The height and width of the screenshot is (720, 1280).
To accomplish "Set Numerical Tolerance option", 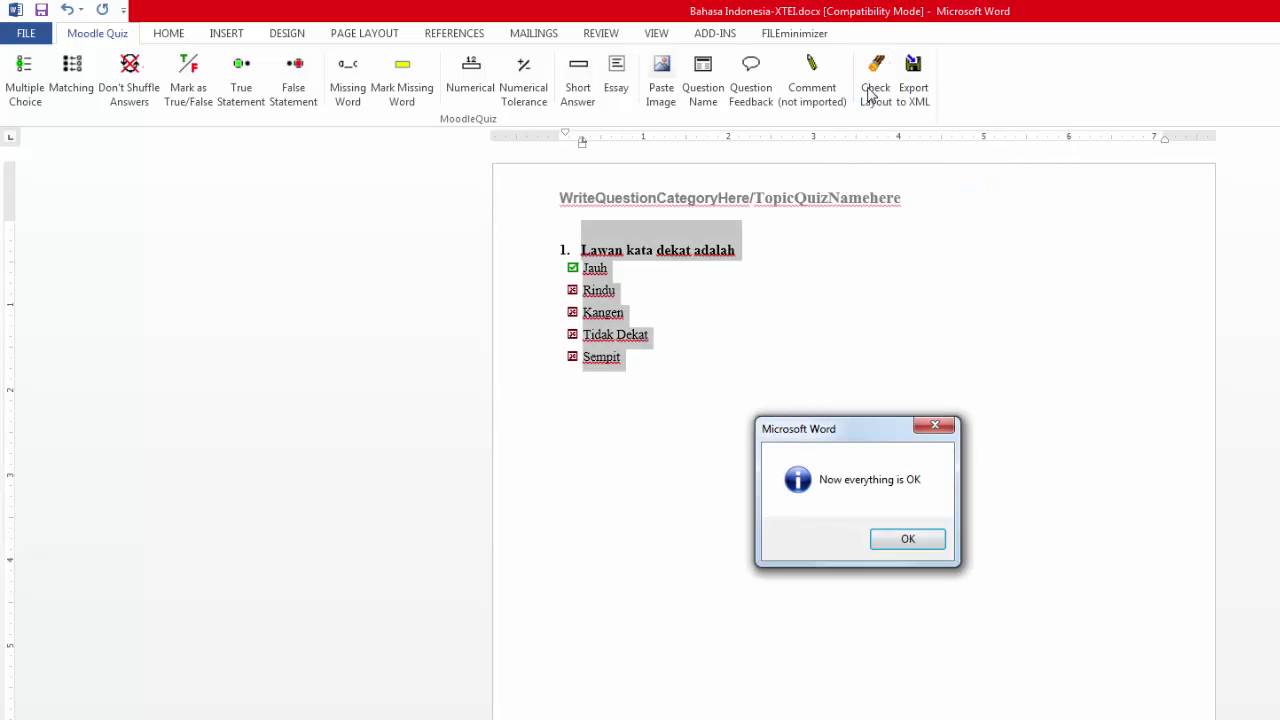I will [524, 80].
